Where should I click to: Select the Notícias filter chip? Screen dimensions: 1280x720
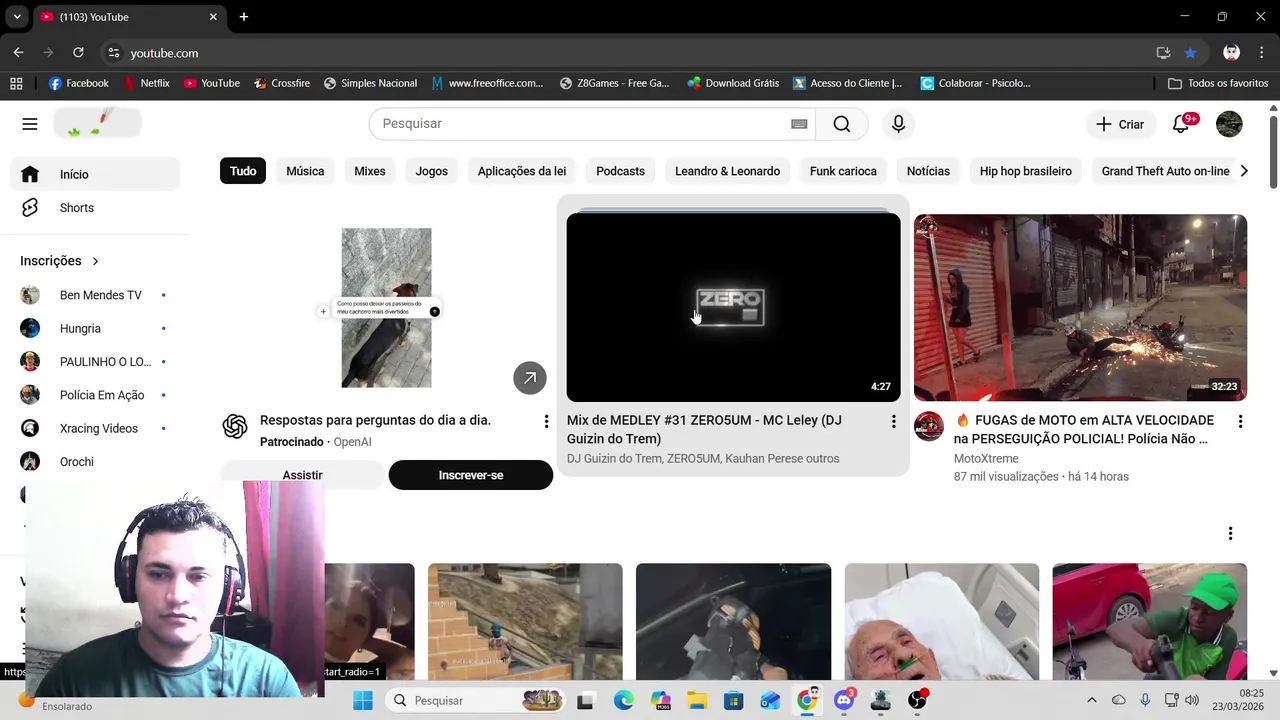[928, 171]
